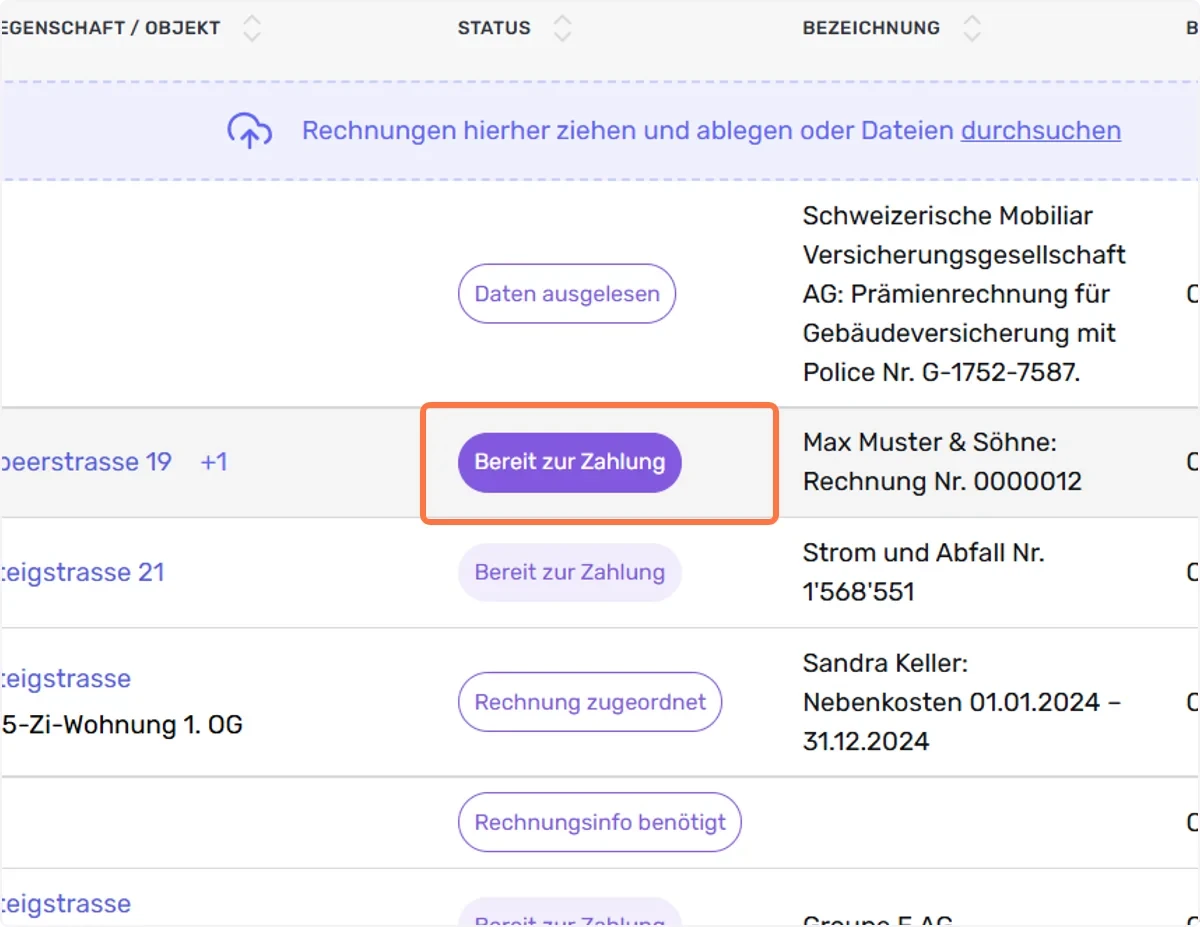Open the property link ending in 'beerstrasse 19'
Screen dimensions: 1200x927
(86, 462)
